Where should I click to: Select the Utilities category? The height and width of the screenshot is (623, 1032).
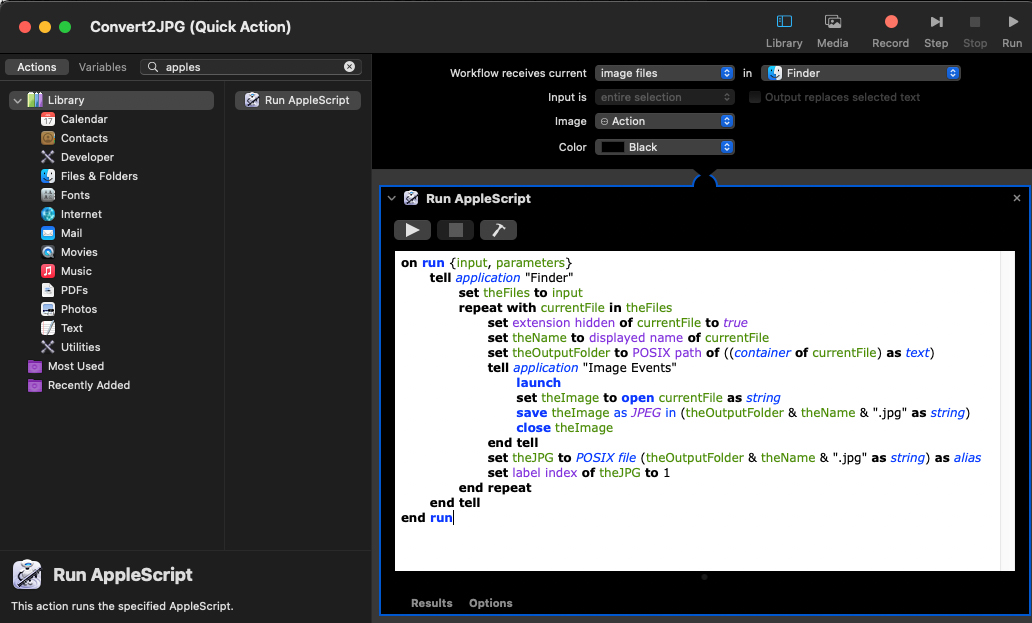(80, 348)
